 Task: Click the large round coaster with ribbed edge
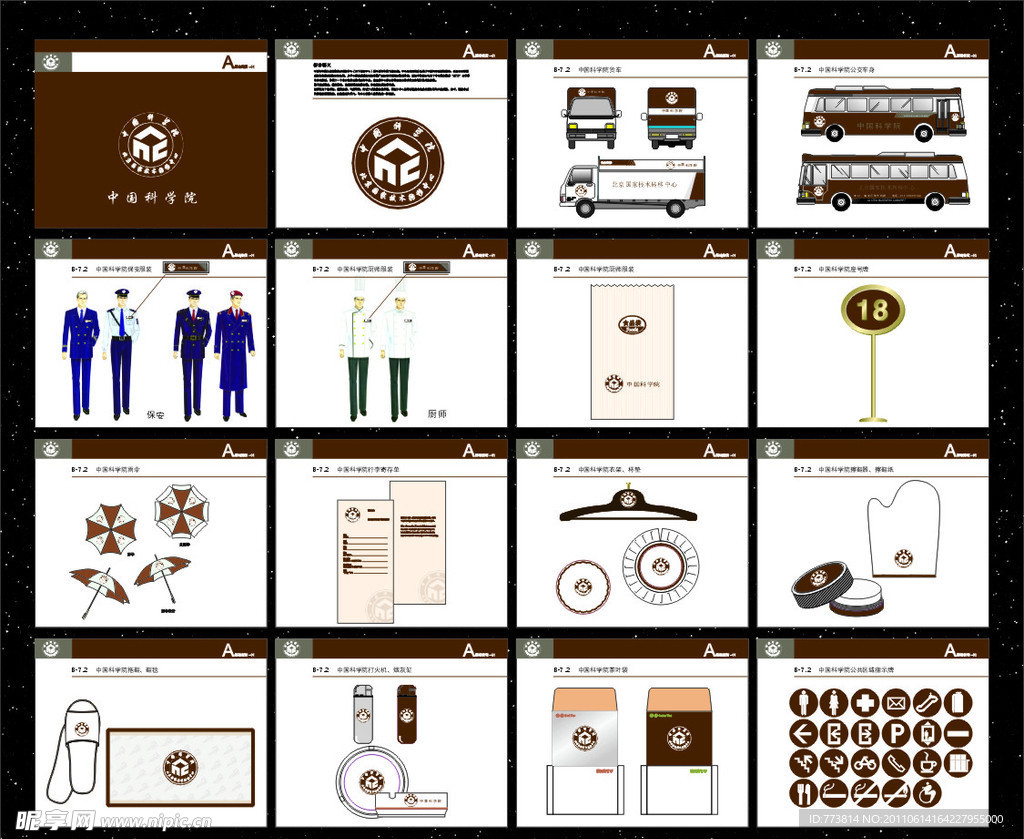[x=660, y=566]
